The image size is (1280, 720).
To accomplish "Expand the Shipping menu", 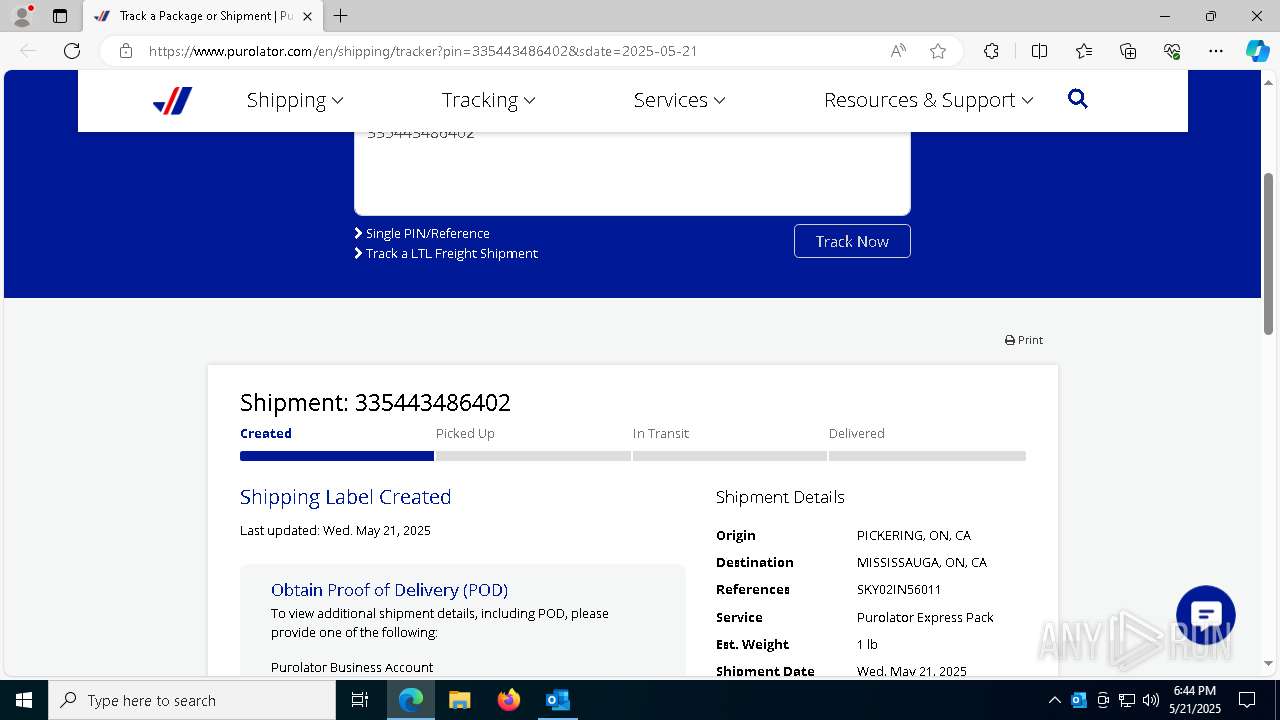I will tap(295, 100).
